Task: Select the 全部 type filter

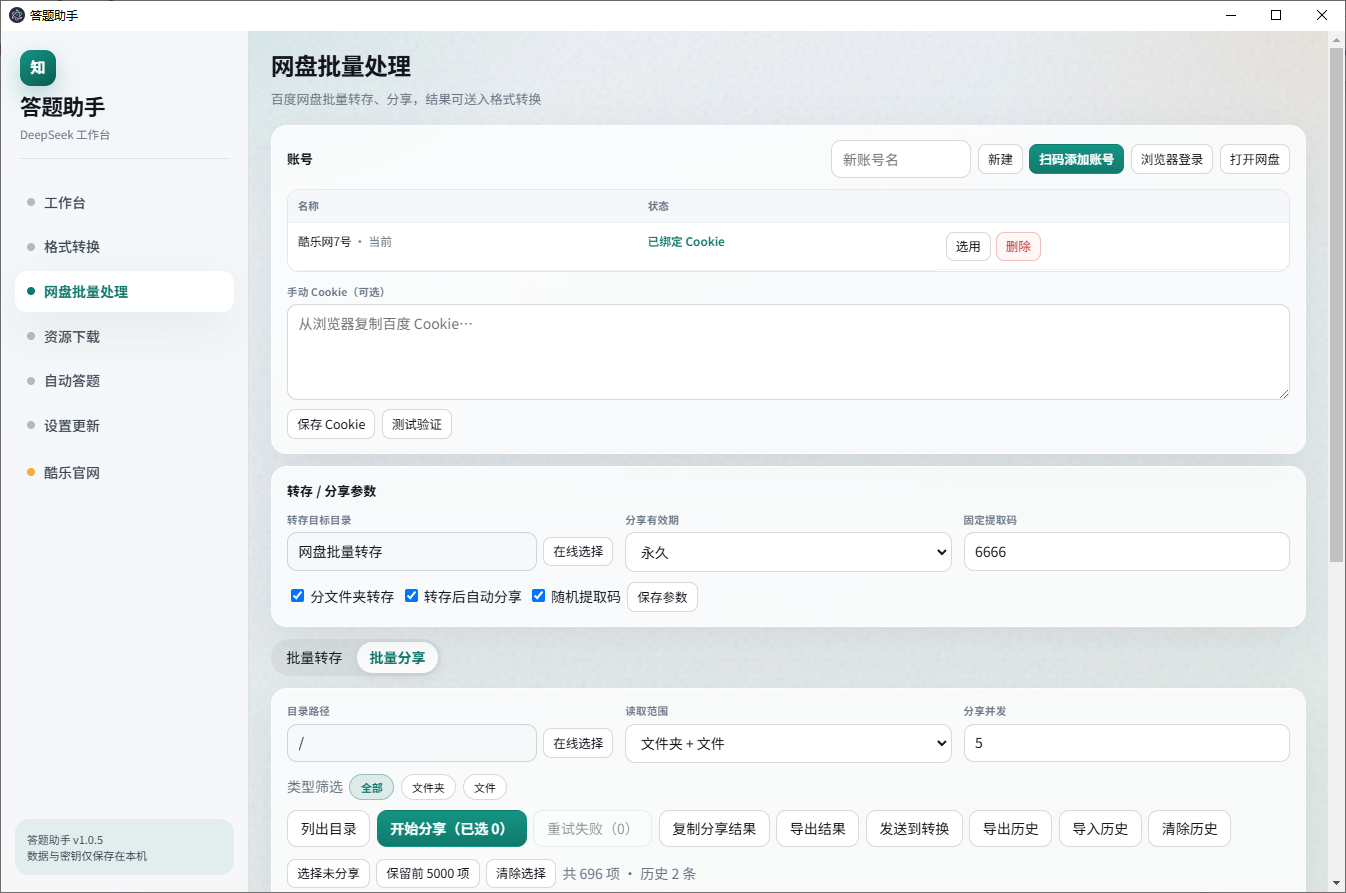Action: (x=372, y=788)
